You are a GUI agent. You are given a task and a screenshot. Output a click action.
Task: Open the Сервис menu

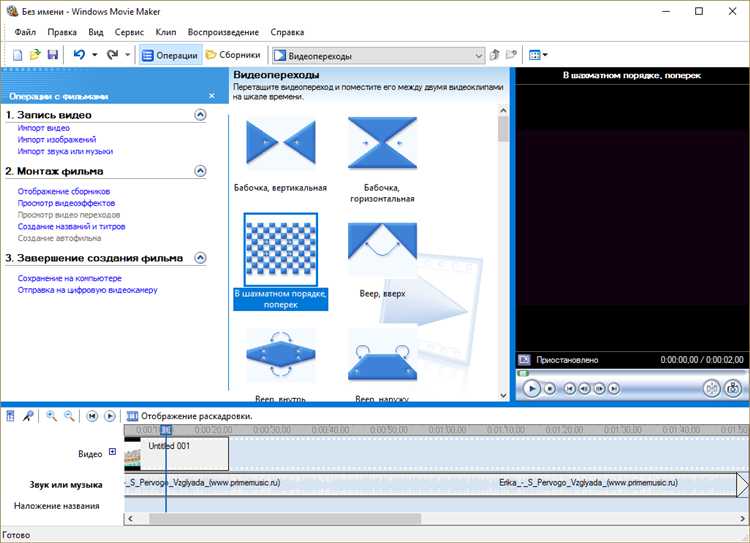[x=129, y=32]
